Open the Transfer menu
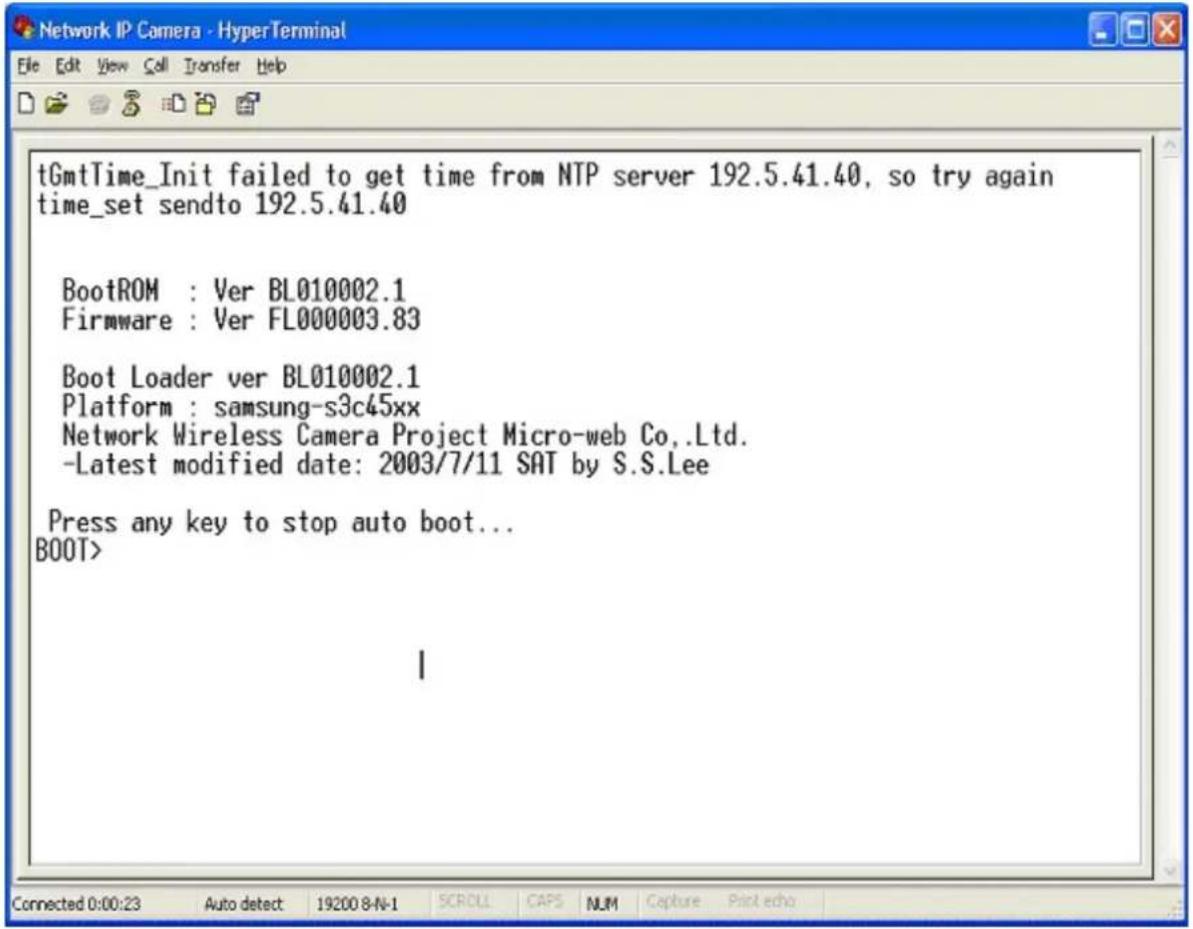This screenshot has width=1193, height=929. [x=212, y=66]
